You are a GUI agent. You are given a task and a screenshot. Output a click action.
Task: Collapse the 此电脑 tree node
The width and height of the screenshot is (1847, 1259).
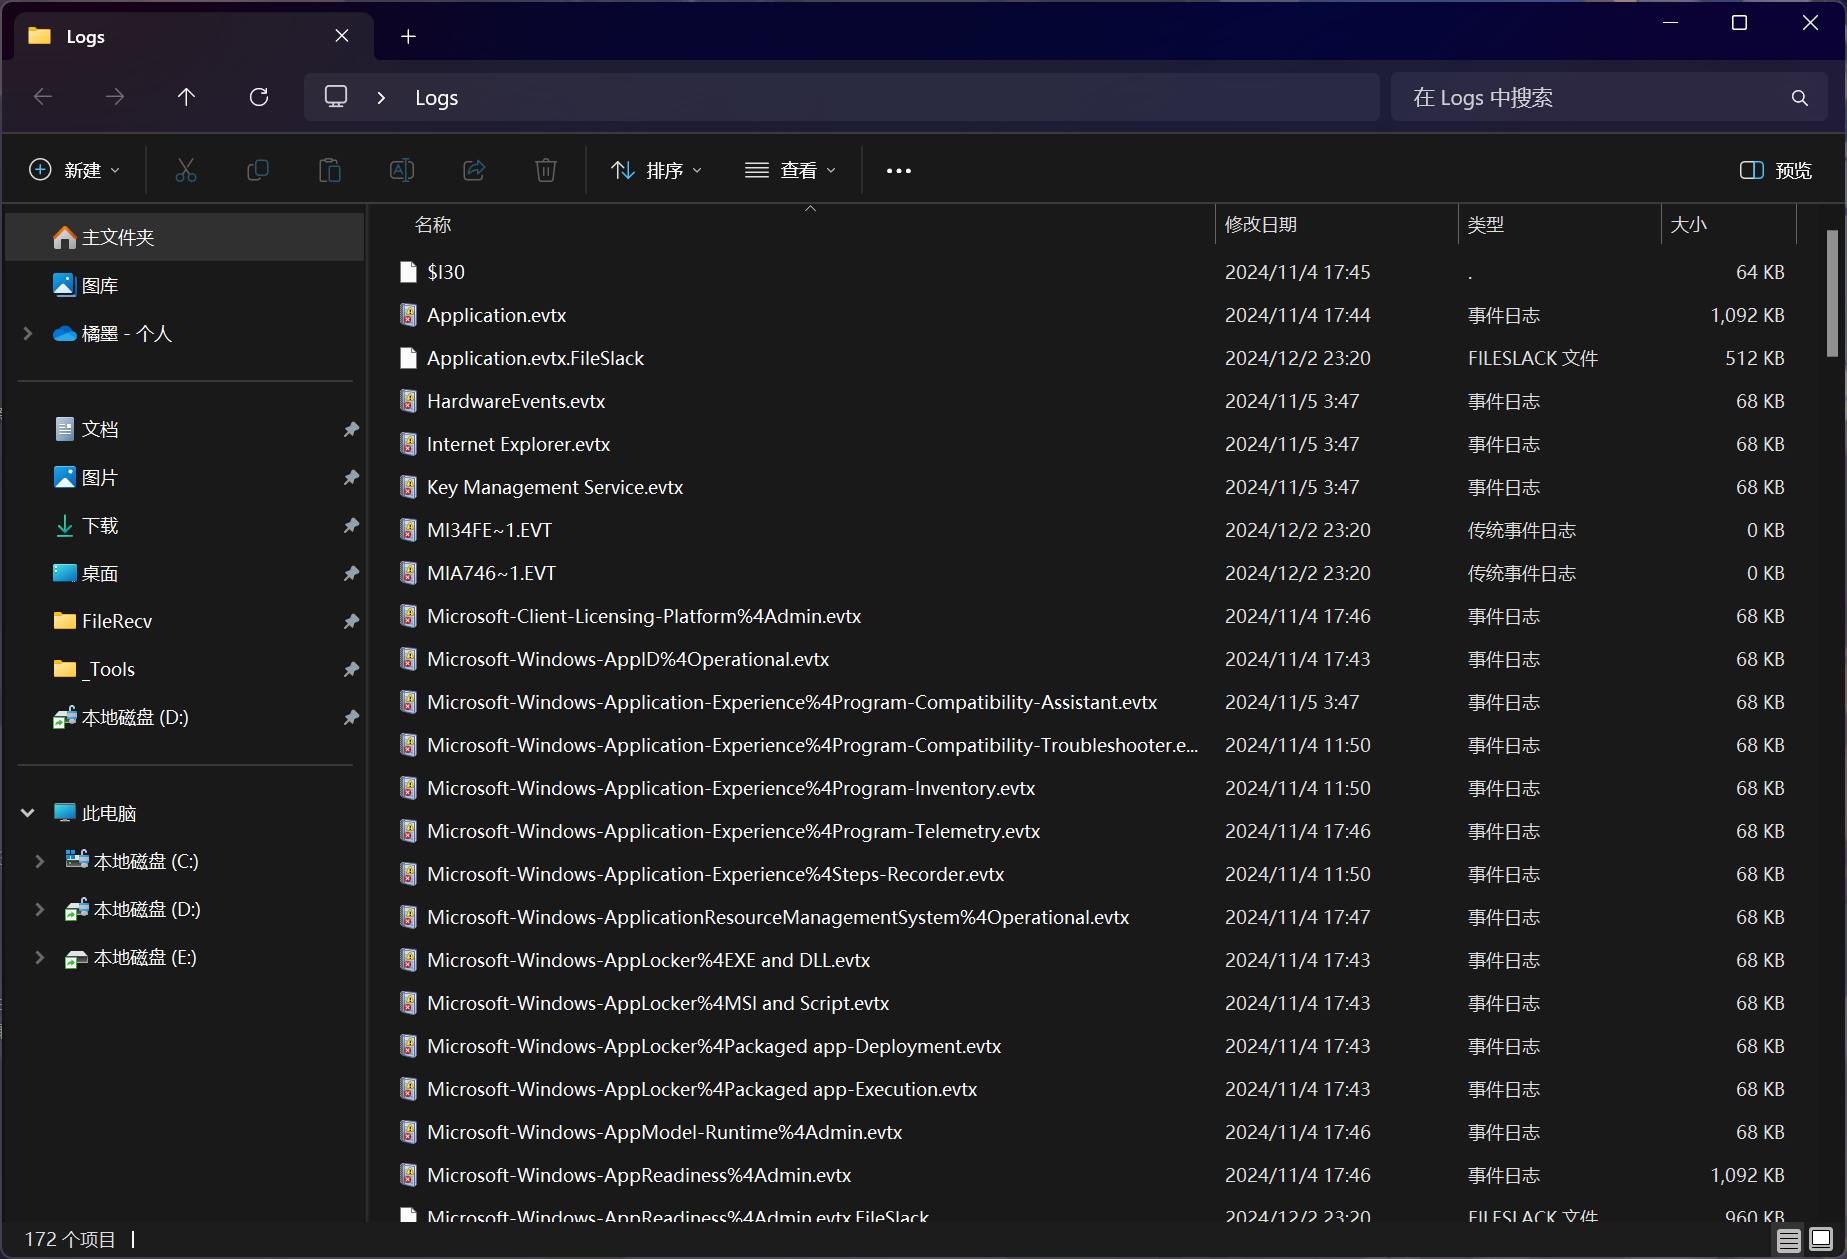(x=28, y=813)
